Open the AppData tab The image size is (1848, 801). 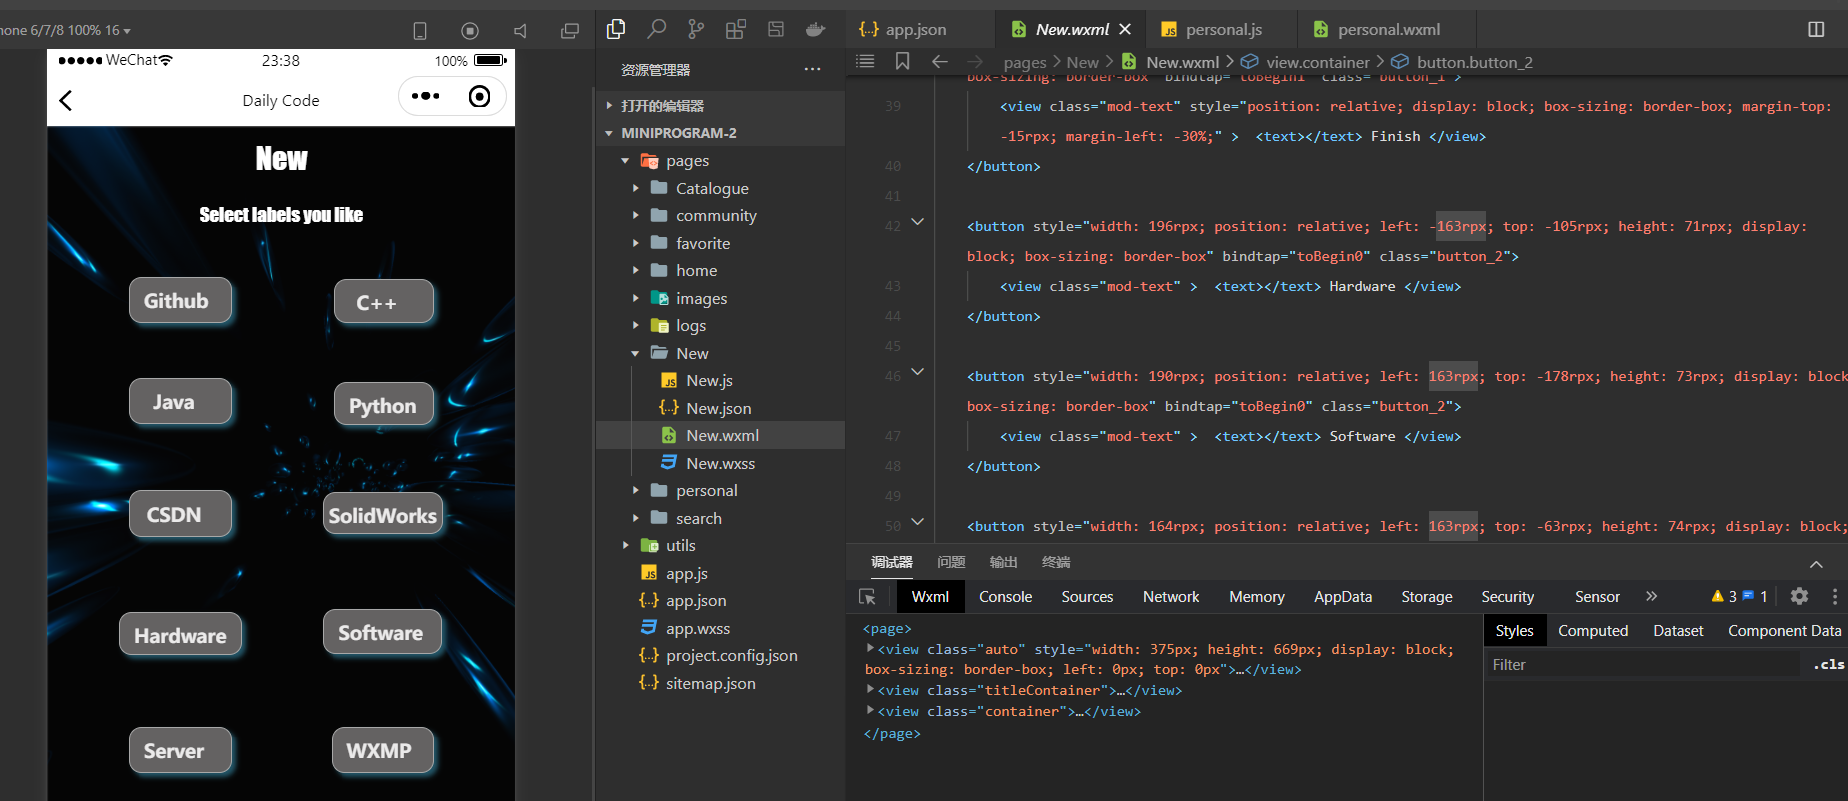tap(1342, 597)
